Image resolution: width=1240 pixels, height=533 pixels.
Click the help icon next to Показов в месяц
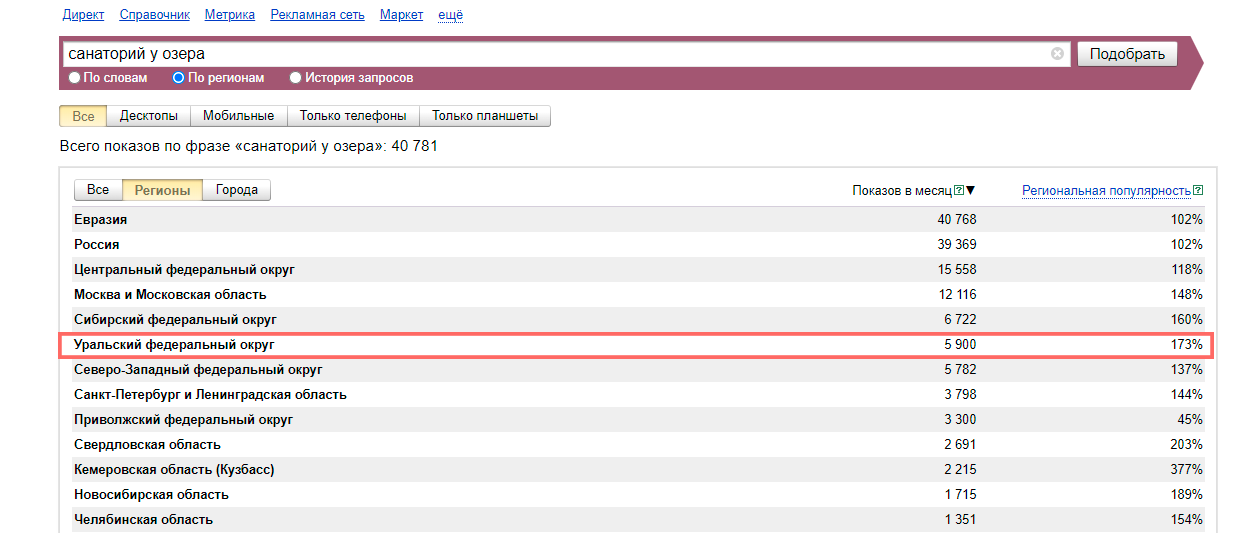tap(959, 190)
